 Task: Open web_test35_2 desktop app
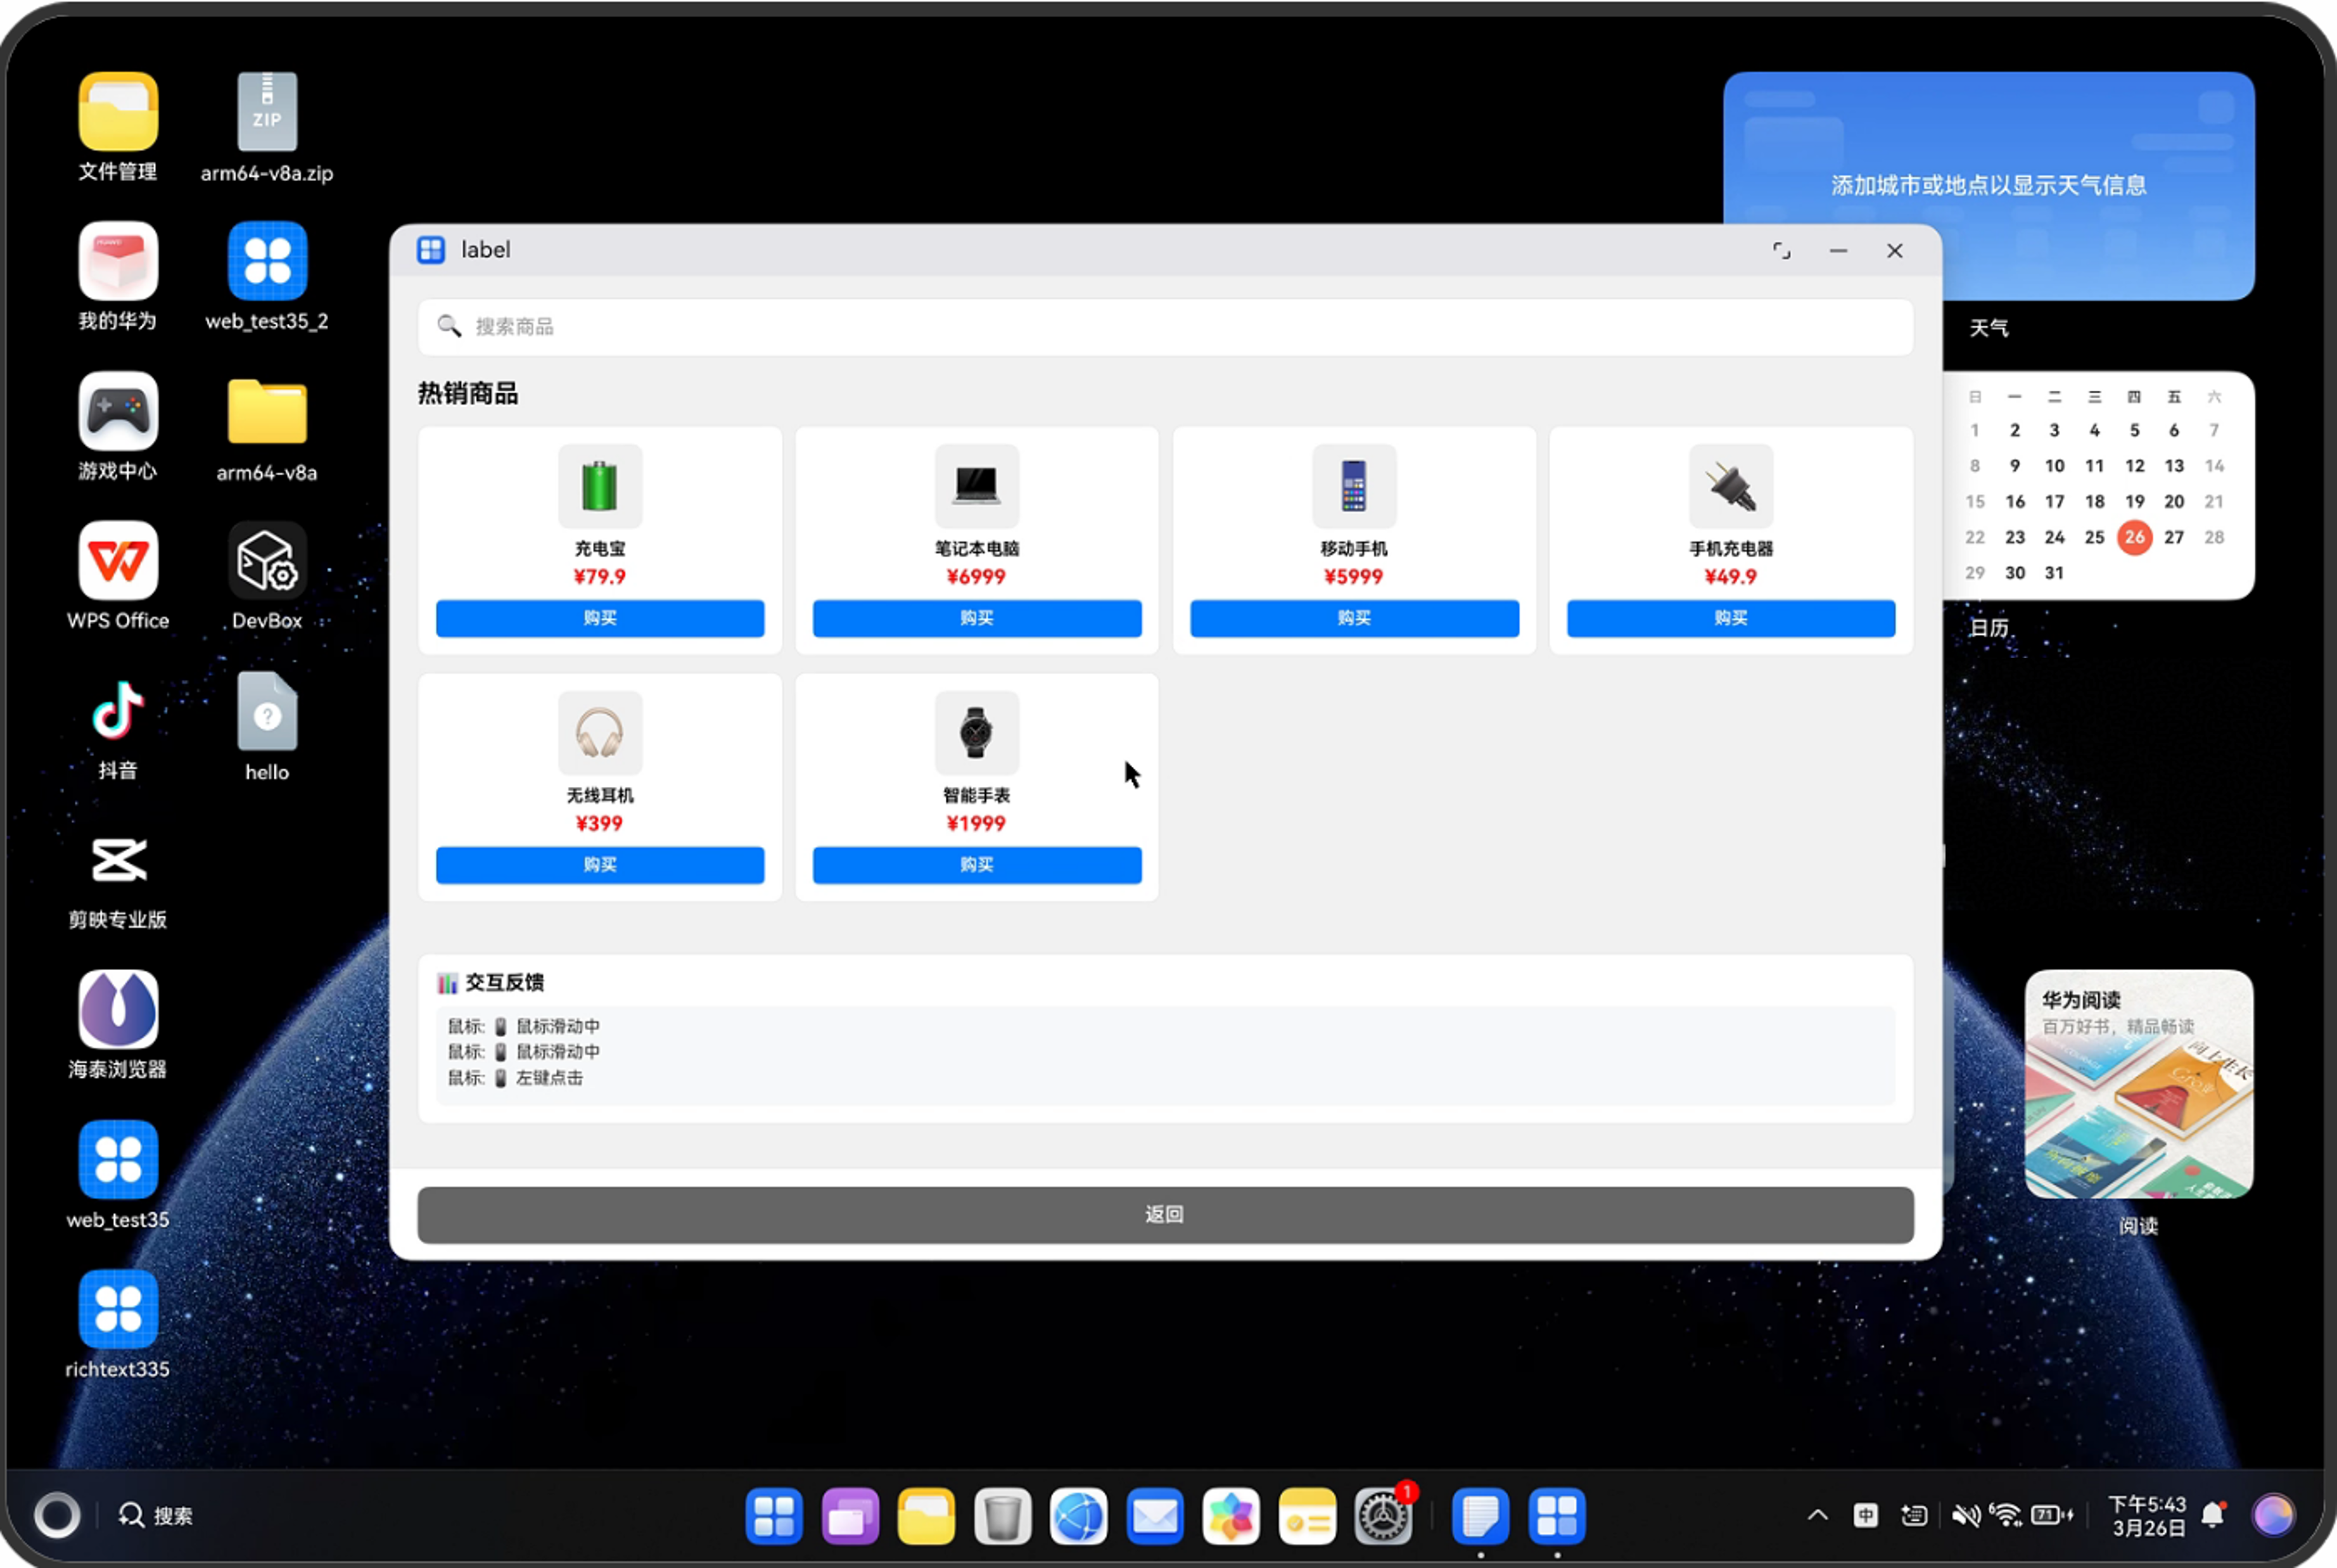pyautogui.click(x=267, y=277)
